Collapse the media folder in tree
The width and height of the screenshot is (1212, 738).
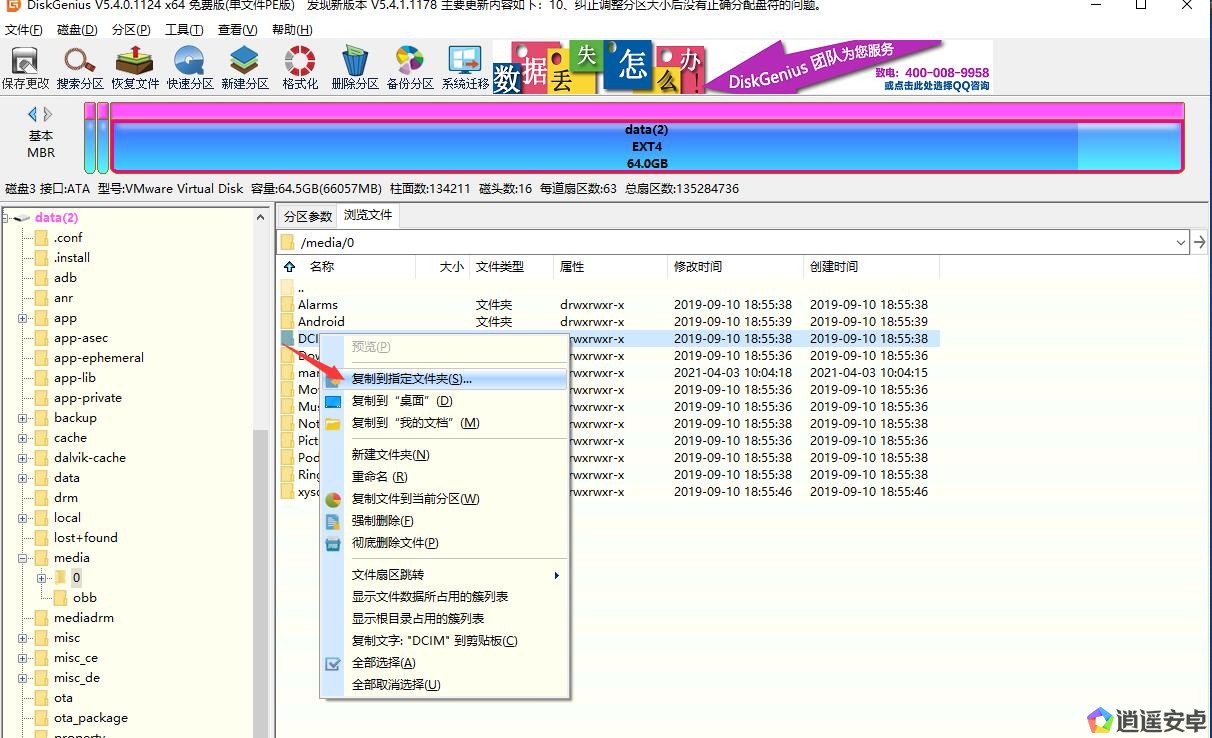[x=22, y=558]
